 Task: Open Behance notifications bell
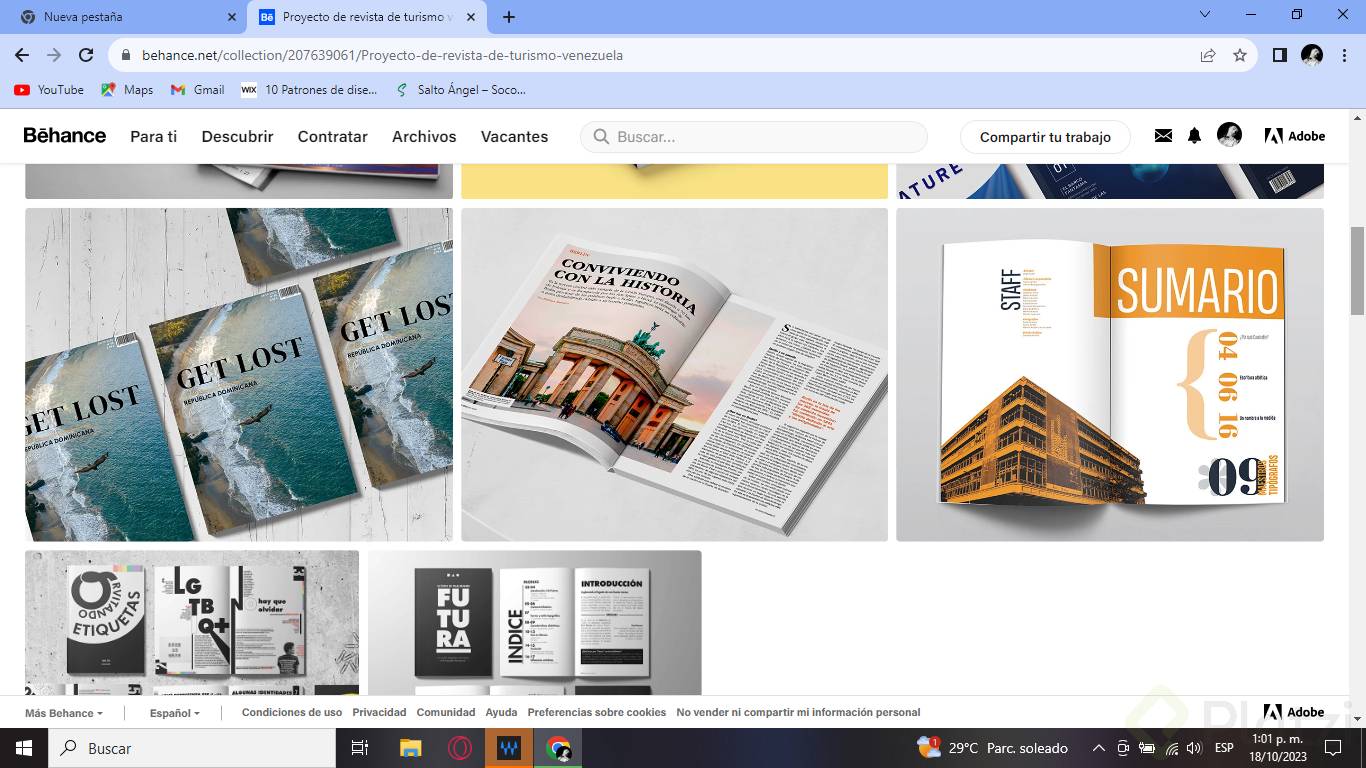(x=1194, y=136)
